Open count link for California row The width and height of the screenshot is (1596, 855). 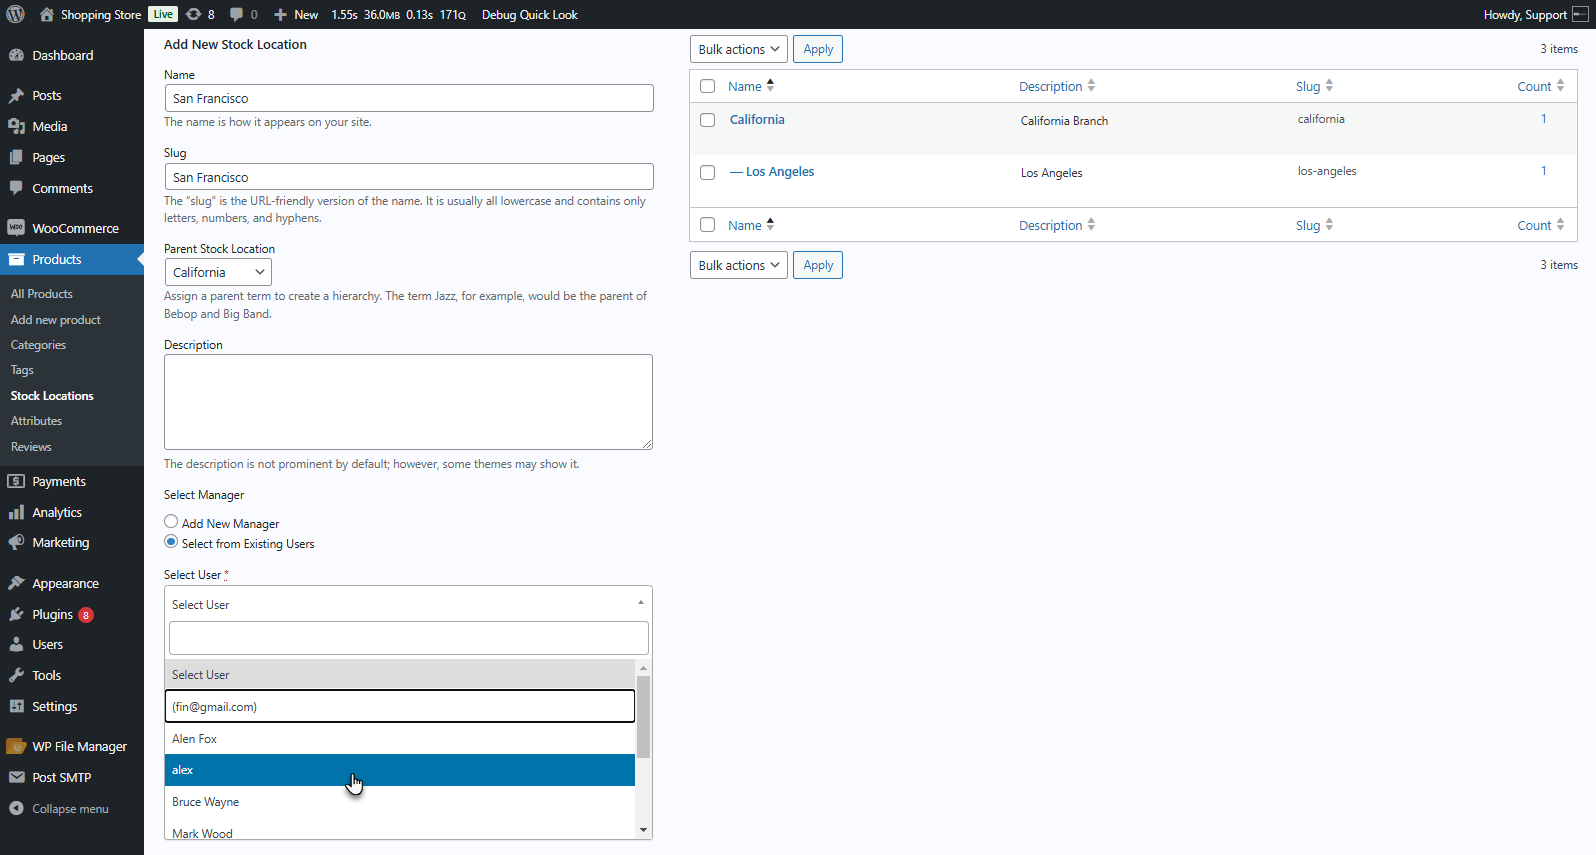pos(1543,118)
